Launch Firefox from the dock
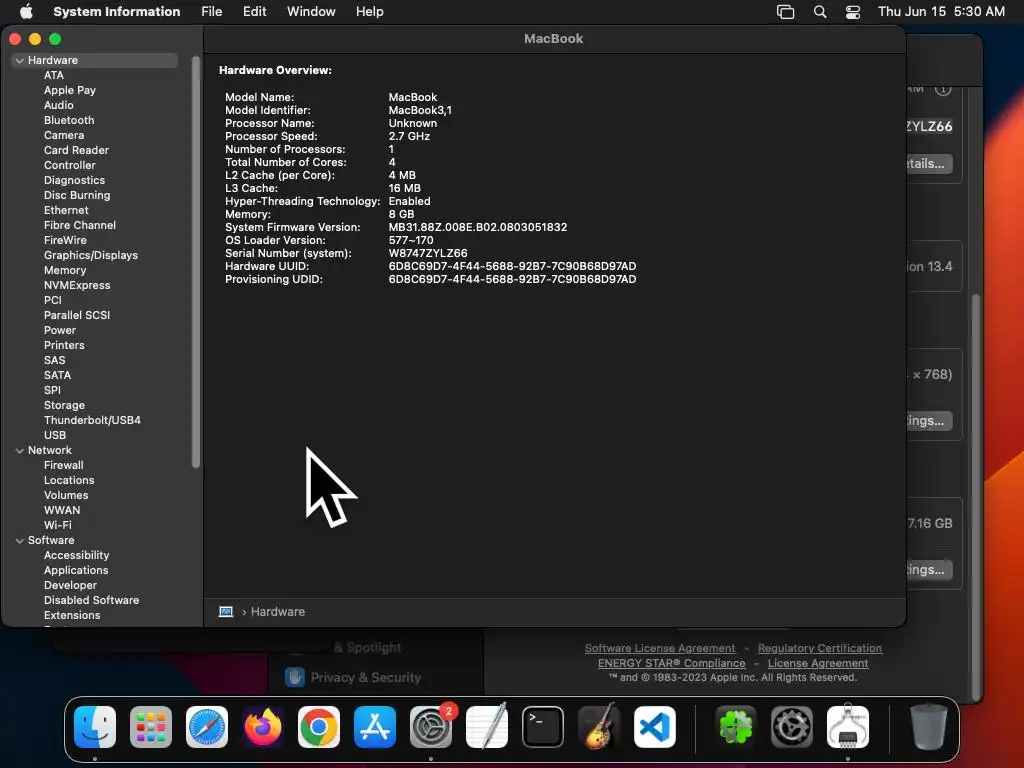This screenshot has height=768, width=1024. (263, 727)
